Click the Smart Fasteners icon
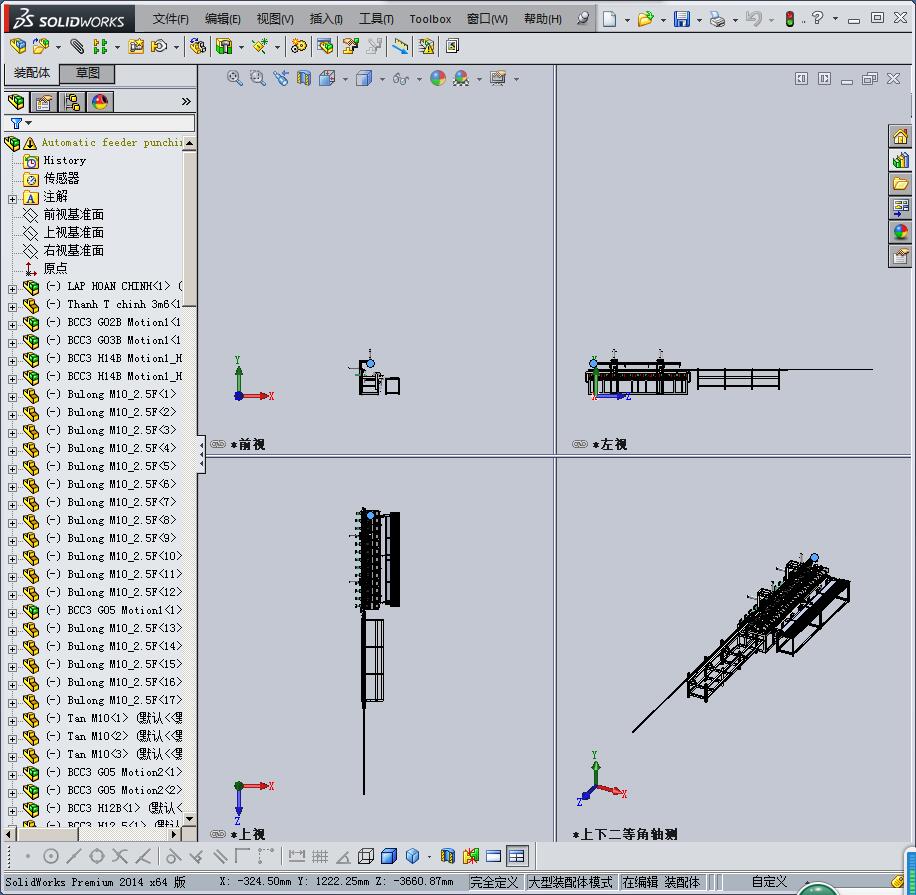 (x=136, y=46)
